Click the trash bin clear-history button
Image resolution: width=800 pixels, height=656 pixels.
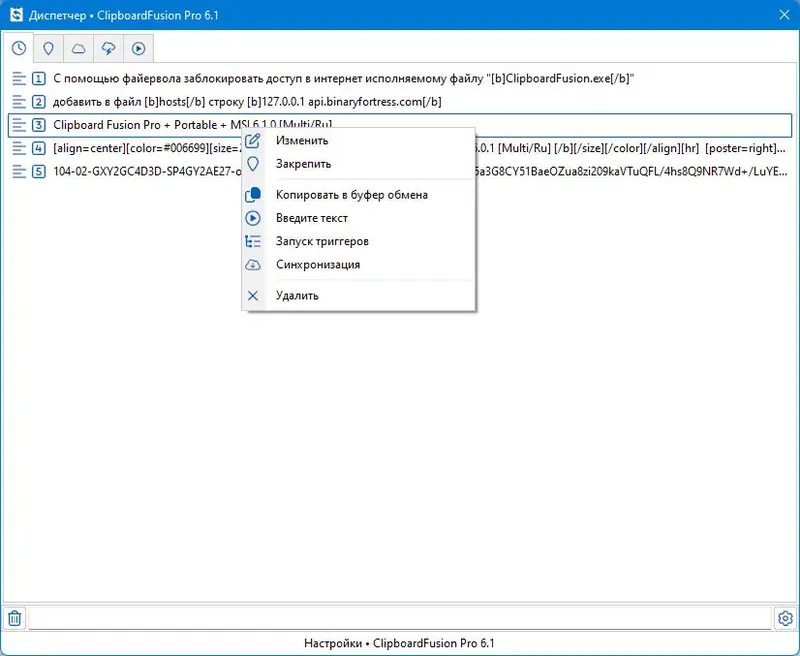point(15,618)
